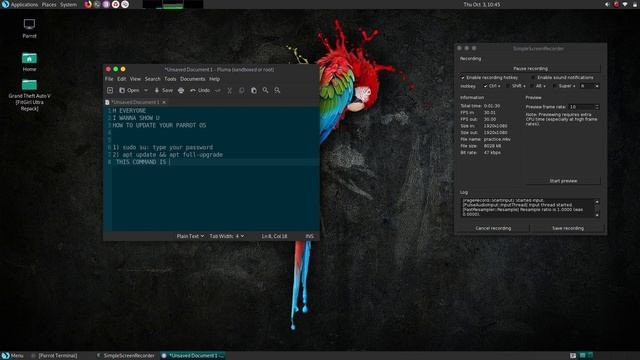The image size is (640, 360).
Task: Open the Search menu in Pluma
Action: pos(153,79)
